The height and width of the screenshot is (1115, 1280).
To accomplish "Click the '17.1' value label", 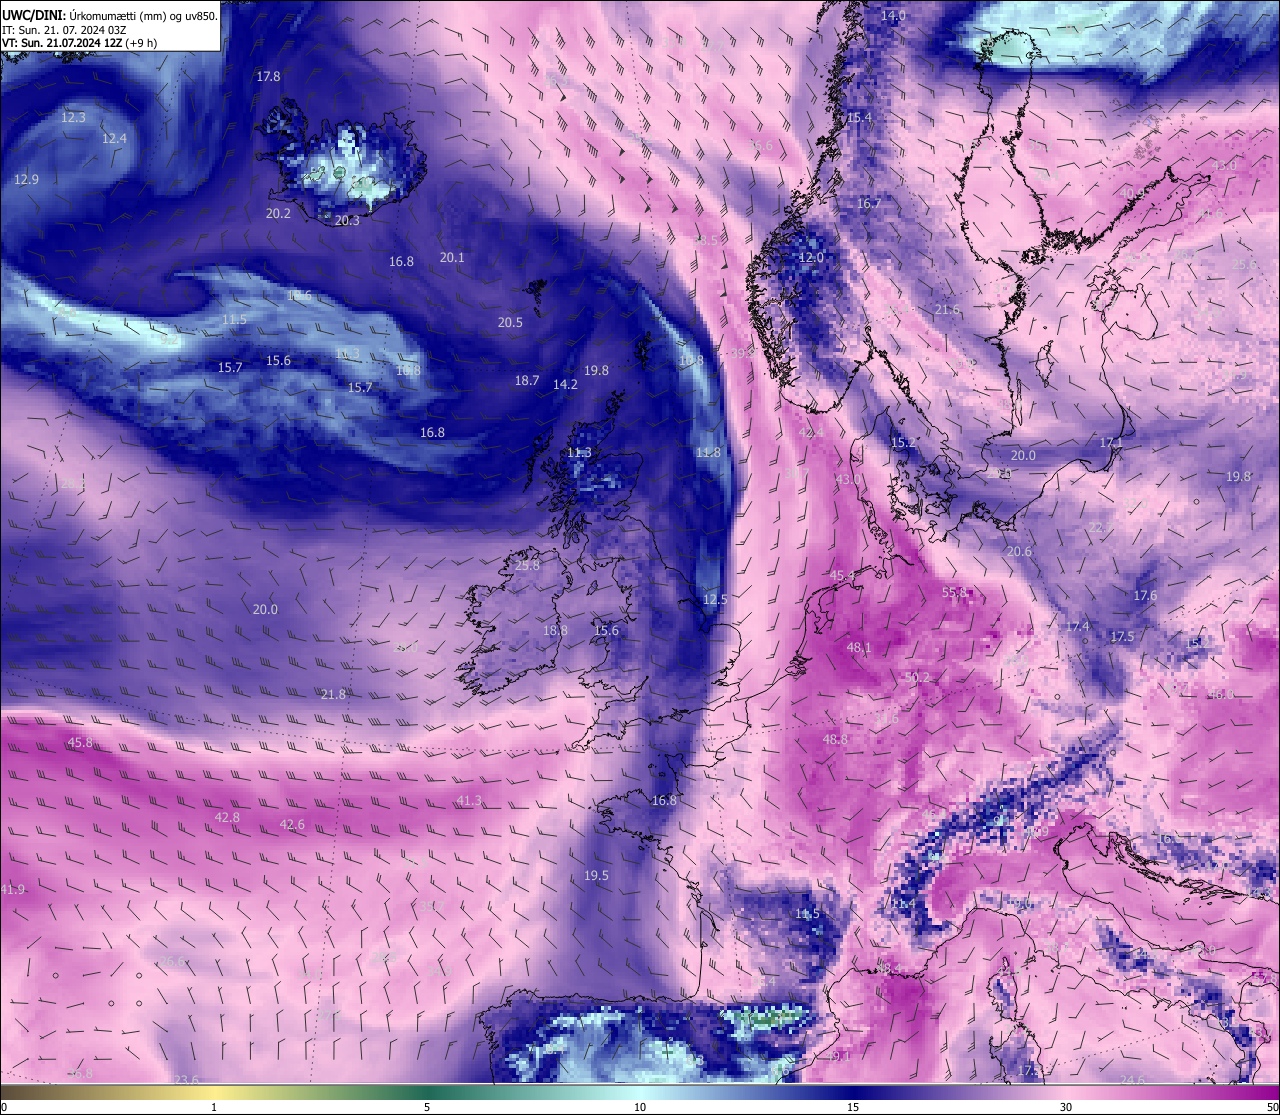I will [x=1111, y=442].
